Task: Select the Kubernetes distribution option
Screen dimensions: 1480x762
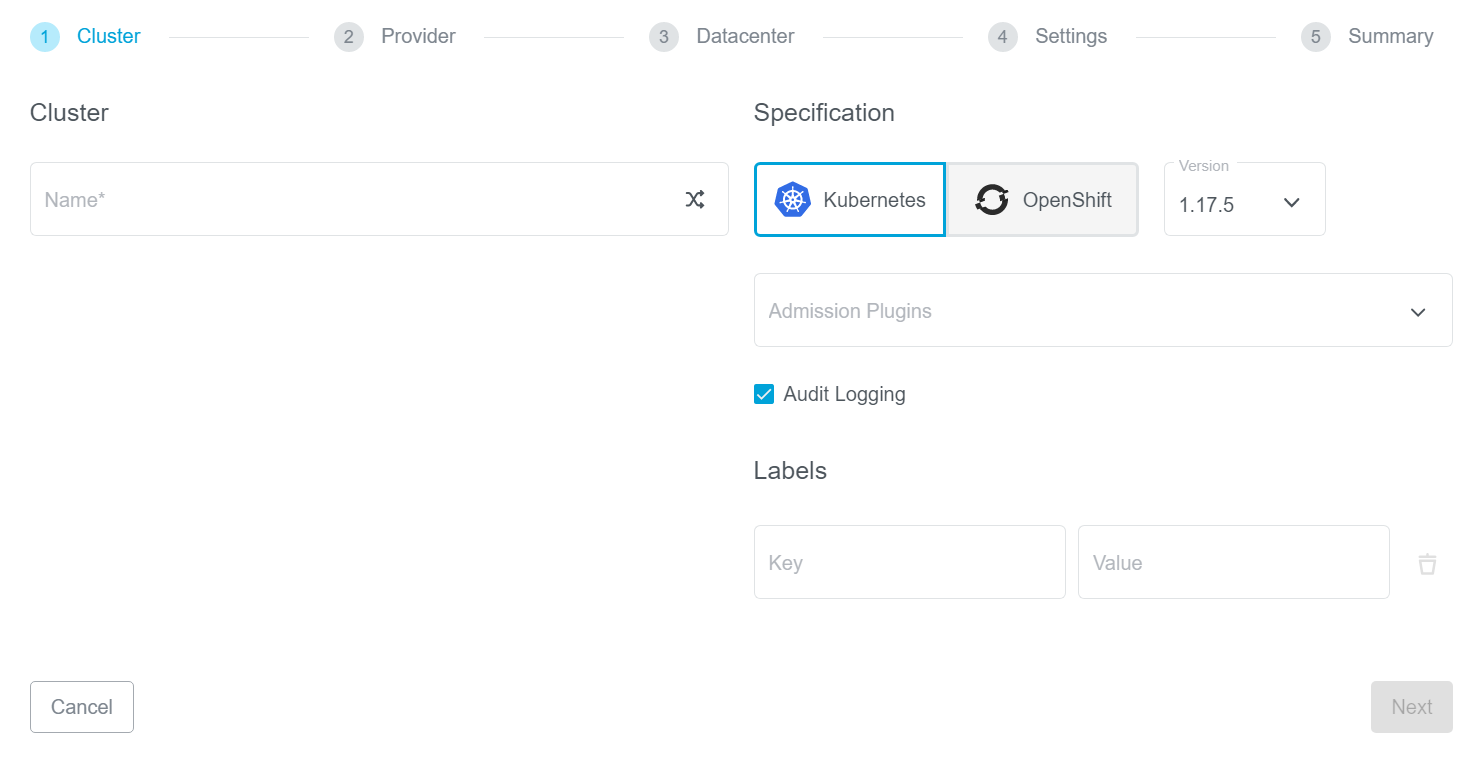Action: (x=849, y=199)
